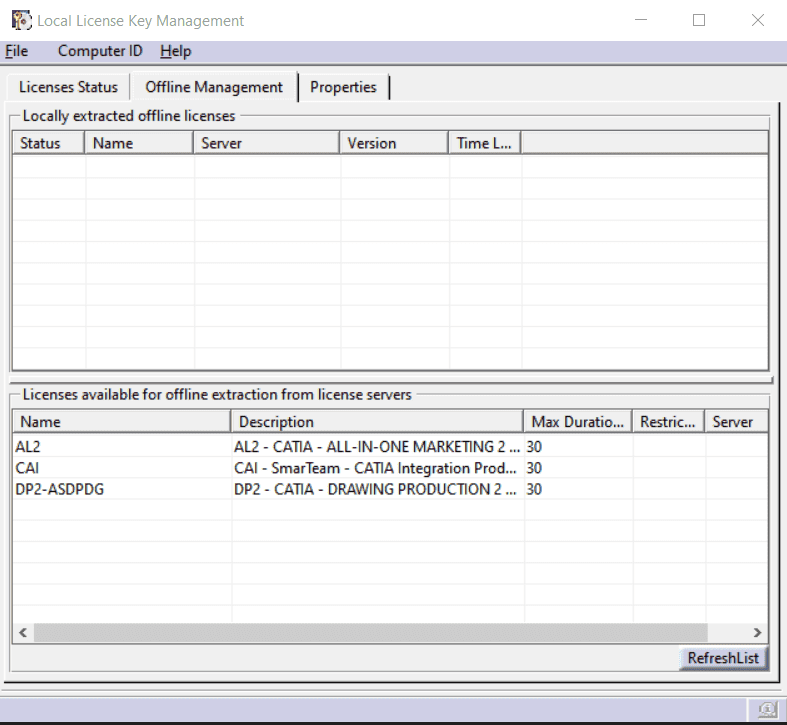Switch to the Licenses Status tab
The image size is (787, 725).
68,87
